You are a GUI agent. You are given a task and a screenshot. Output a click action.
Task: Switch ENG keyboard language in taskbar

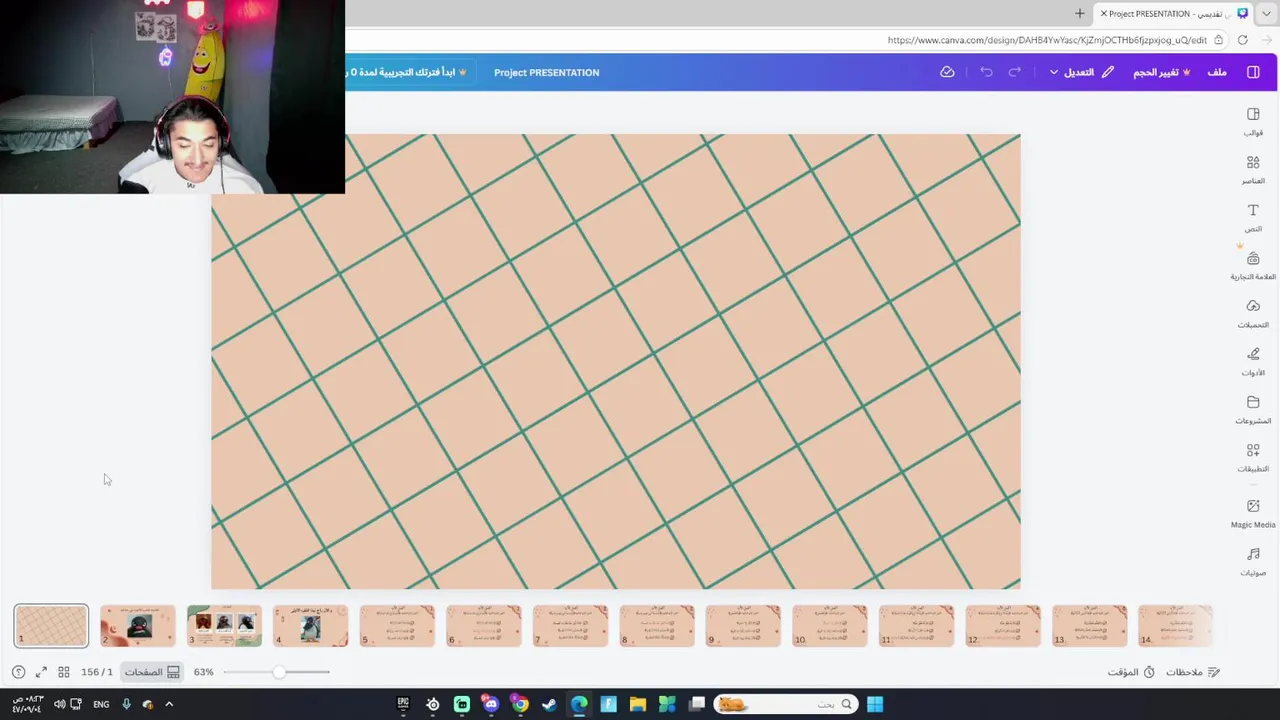pyautogui.click(x=101, y=704)
